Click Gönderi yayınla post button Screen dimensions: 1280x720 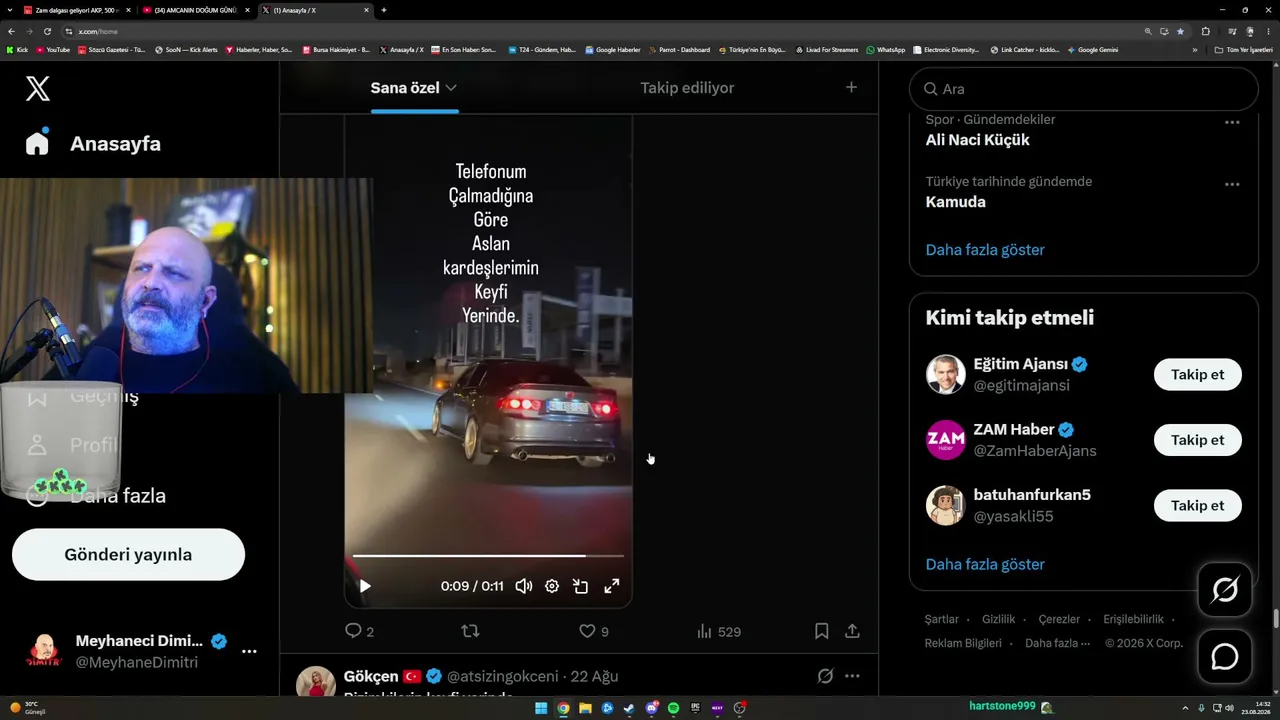click(x=128, y=554)
